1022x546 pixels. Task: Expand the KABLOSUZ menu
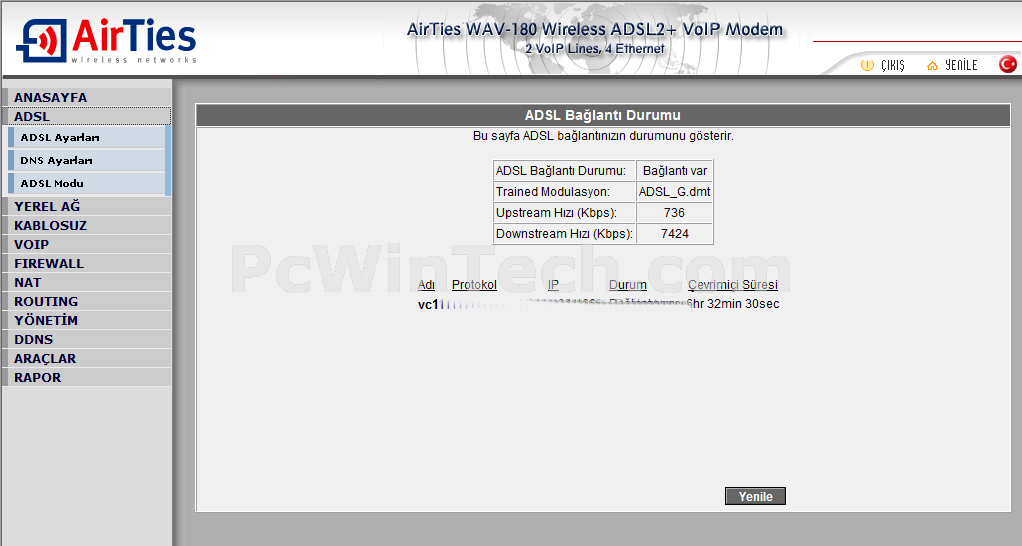[87, 225]
